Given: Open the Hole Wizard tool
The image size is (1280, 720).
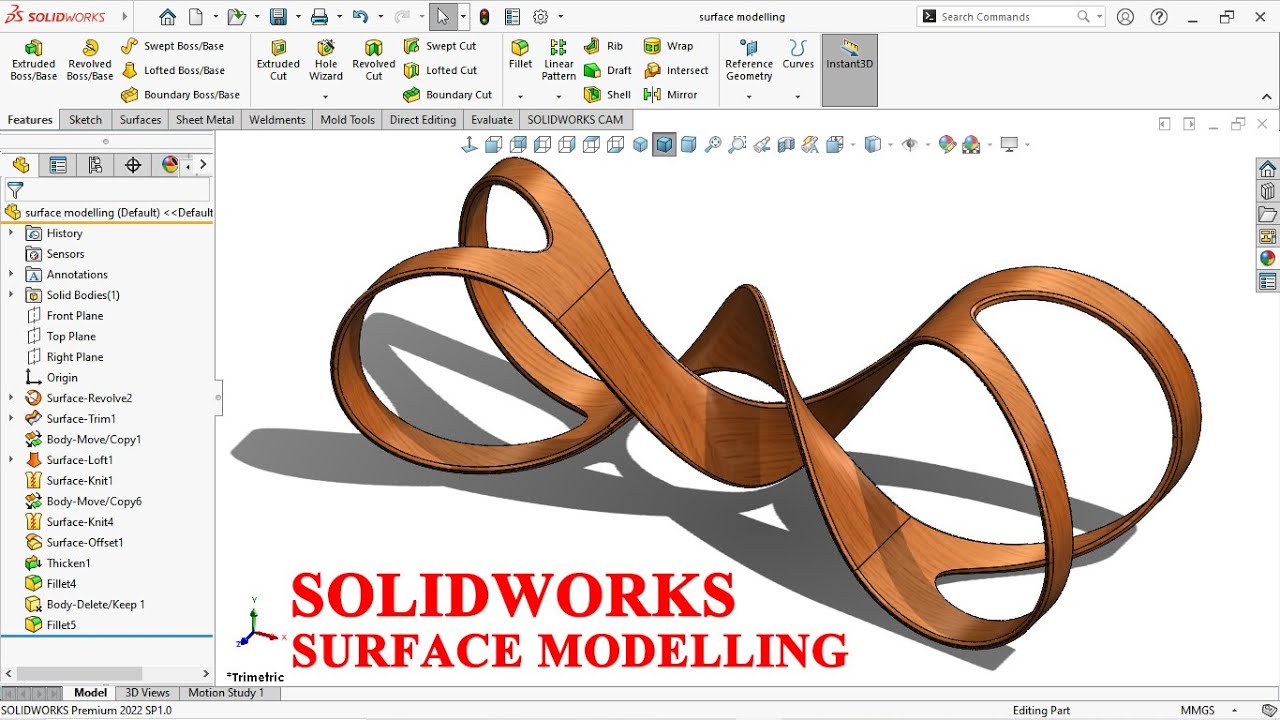Looking at the screenshot, I should [326, 60].
